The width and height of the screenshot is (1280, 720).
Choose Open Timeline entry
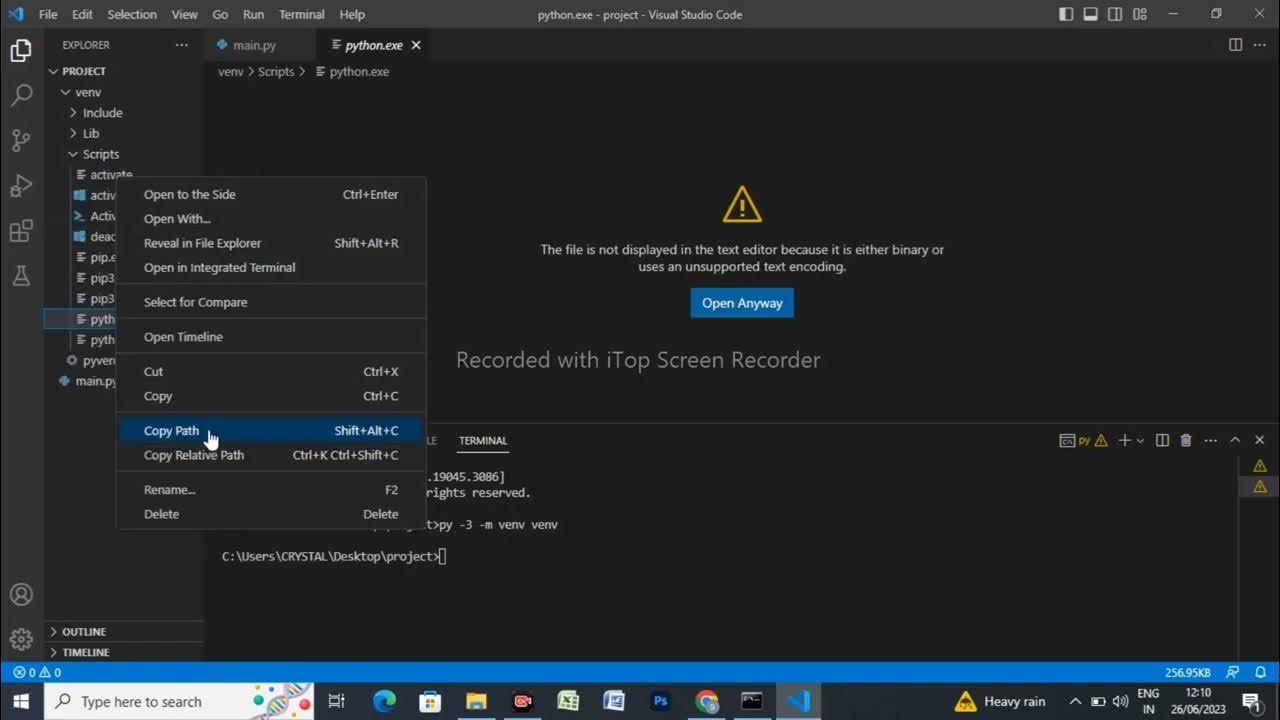tap(271, 337)
